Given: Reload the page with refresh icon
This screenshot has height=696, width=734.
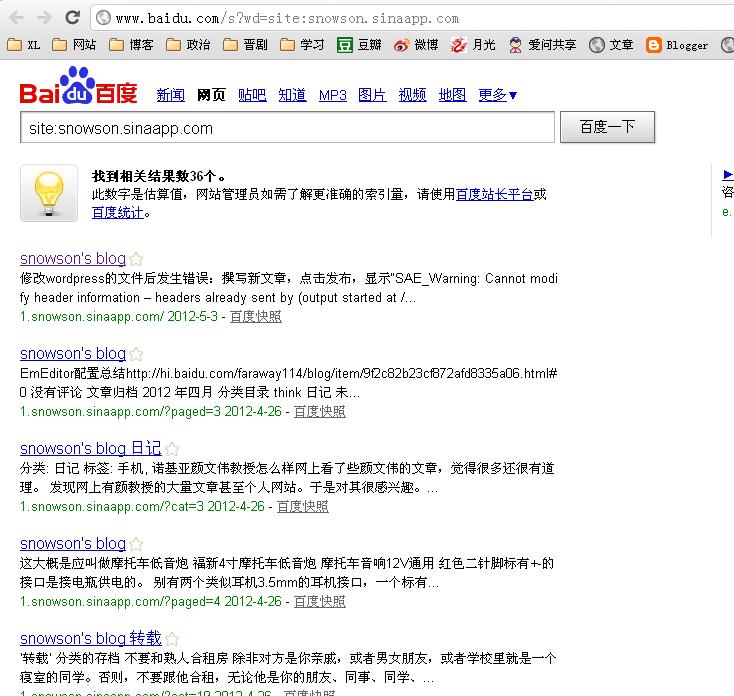Looking at the screenshot, I should 73,17.
